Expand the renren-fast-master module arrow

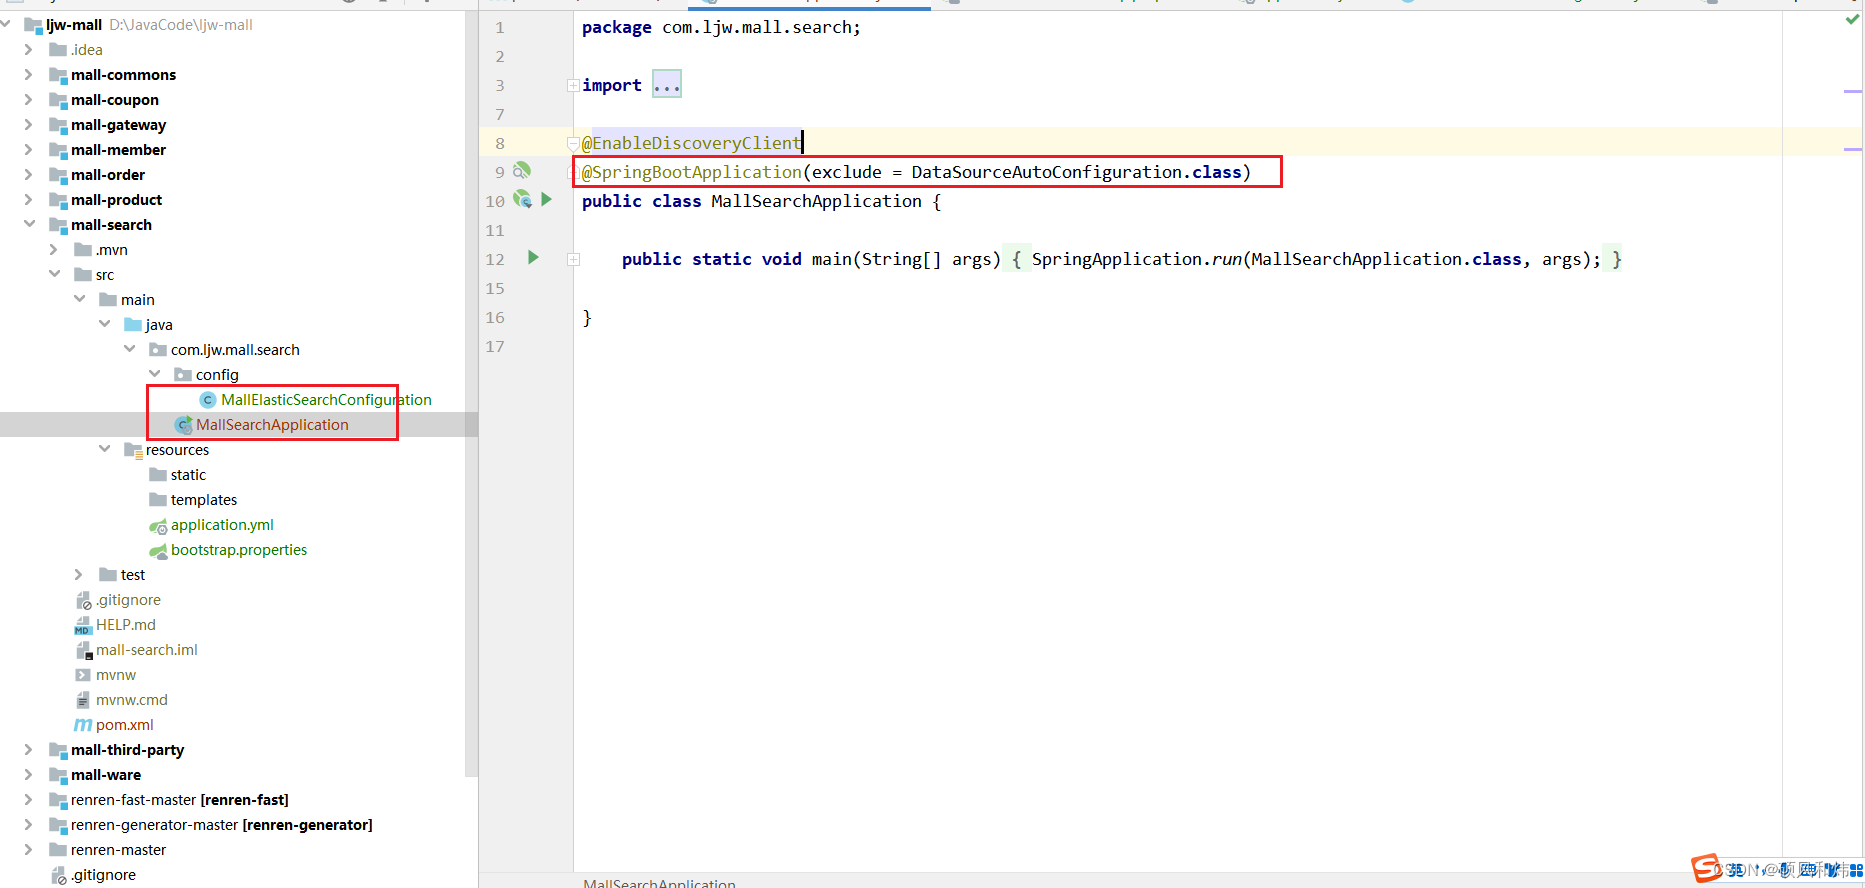29,800
